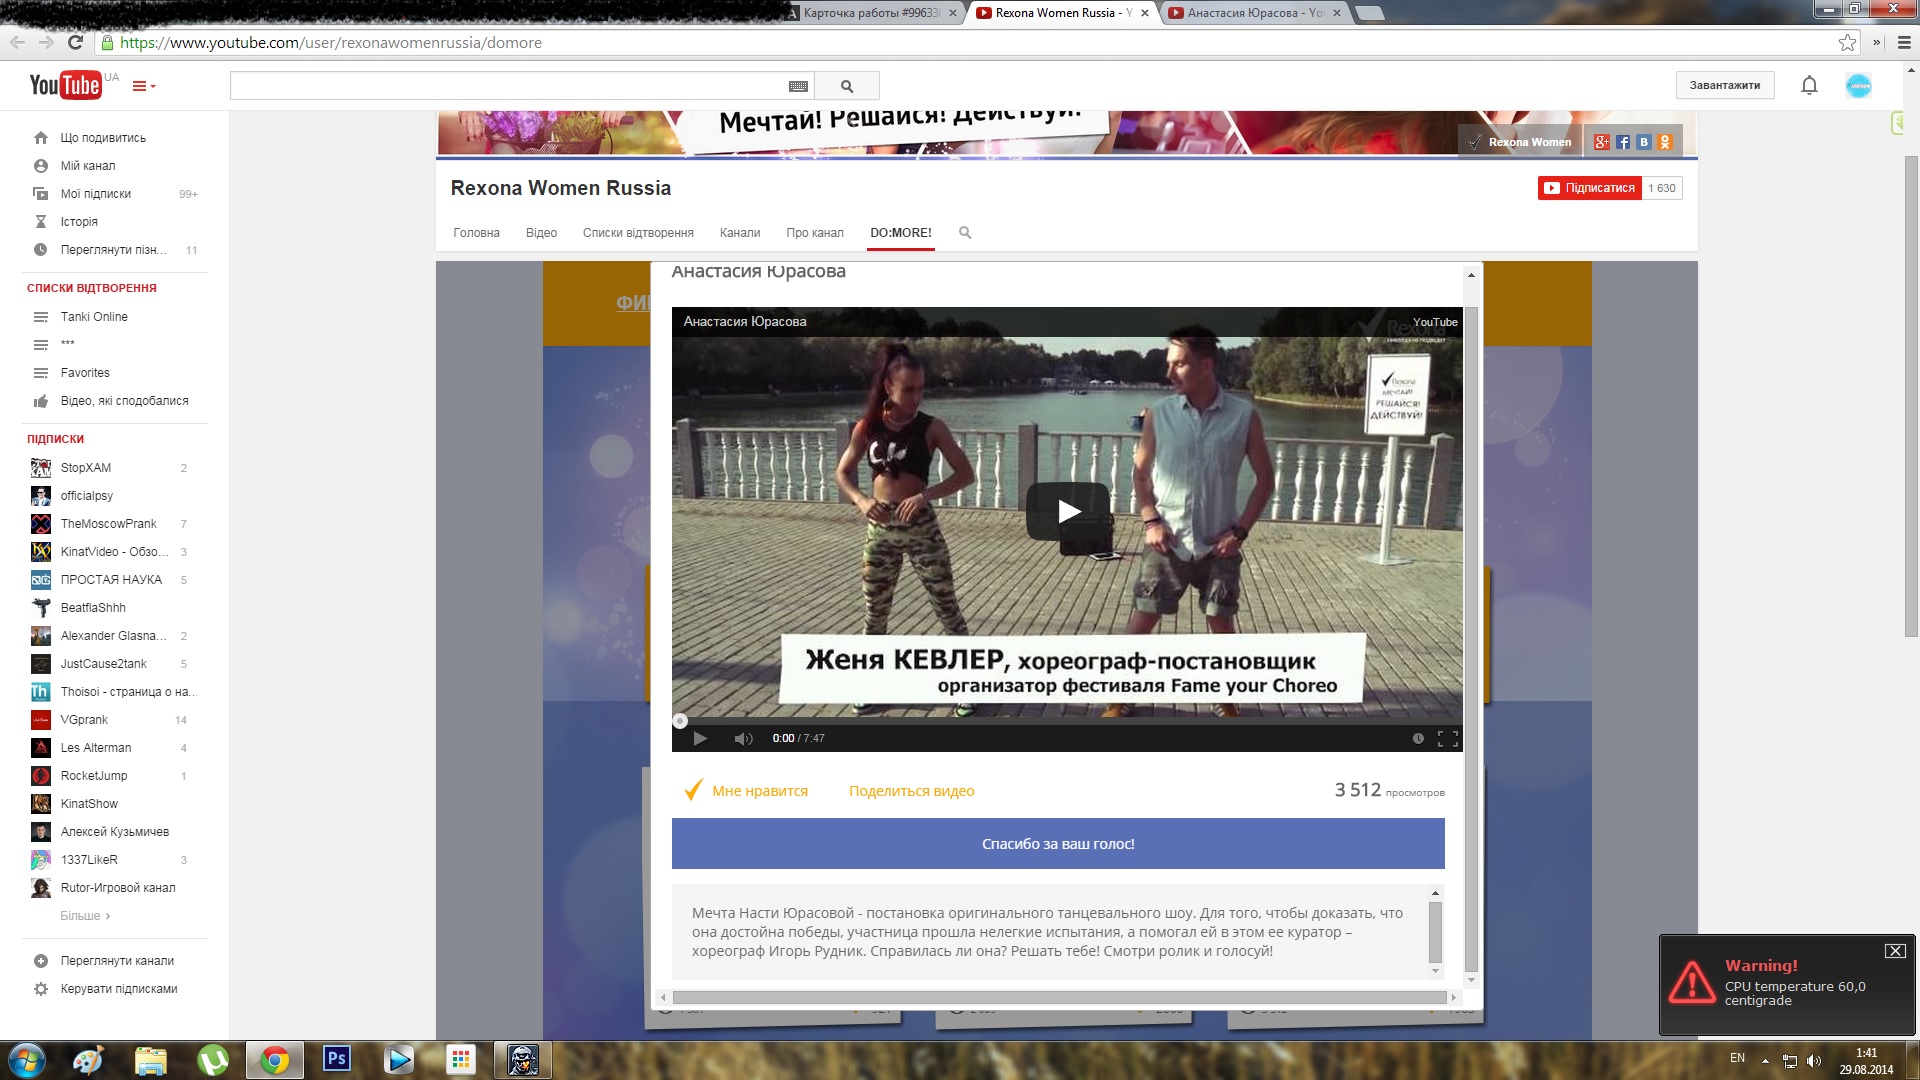Click the Watch Later clock icon in the player
1920x1080 pixels.
pos(1418,739)
